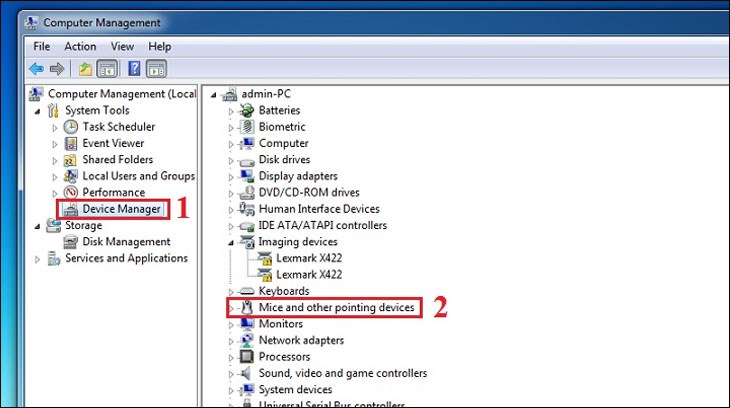
Task: Click the Up one level folder icon
Action: 86,69
